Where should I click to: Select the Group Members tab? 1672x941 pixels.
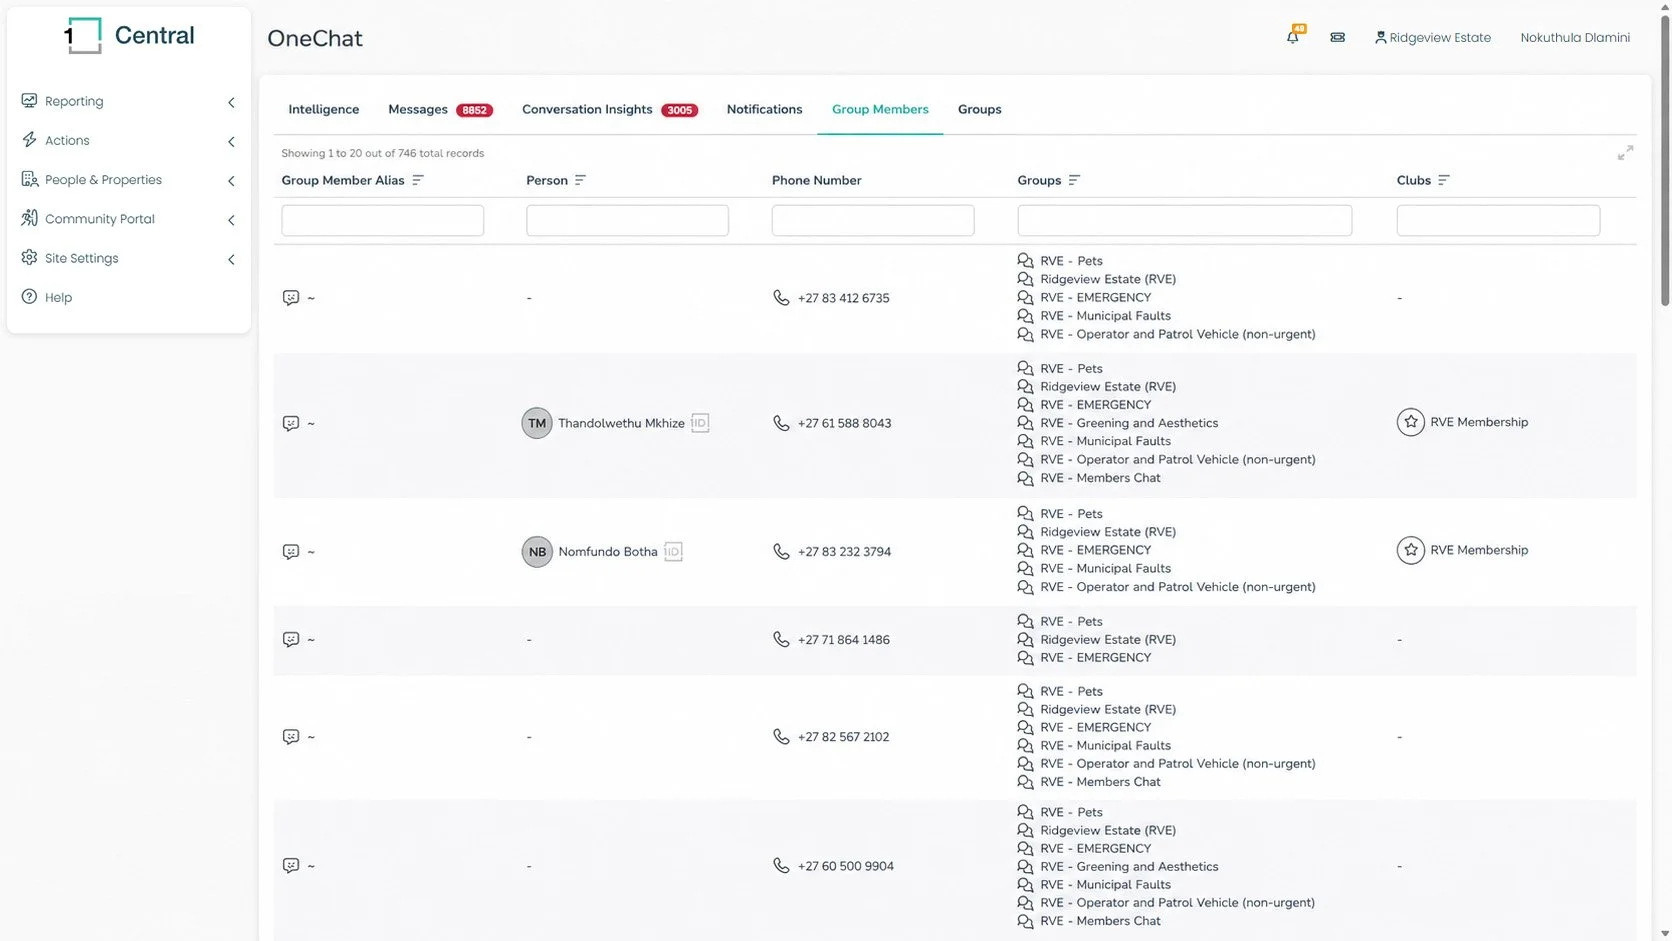(x=880, y=109)
